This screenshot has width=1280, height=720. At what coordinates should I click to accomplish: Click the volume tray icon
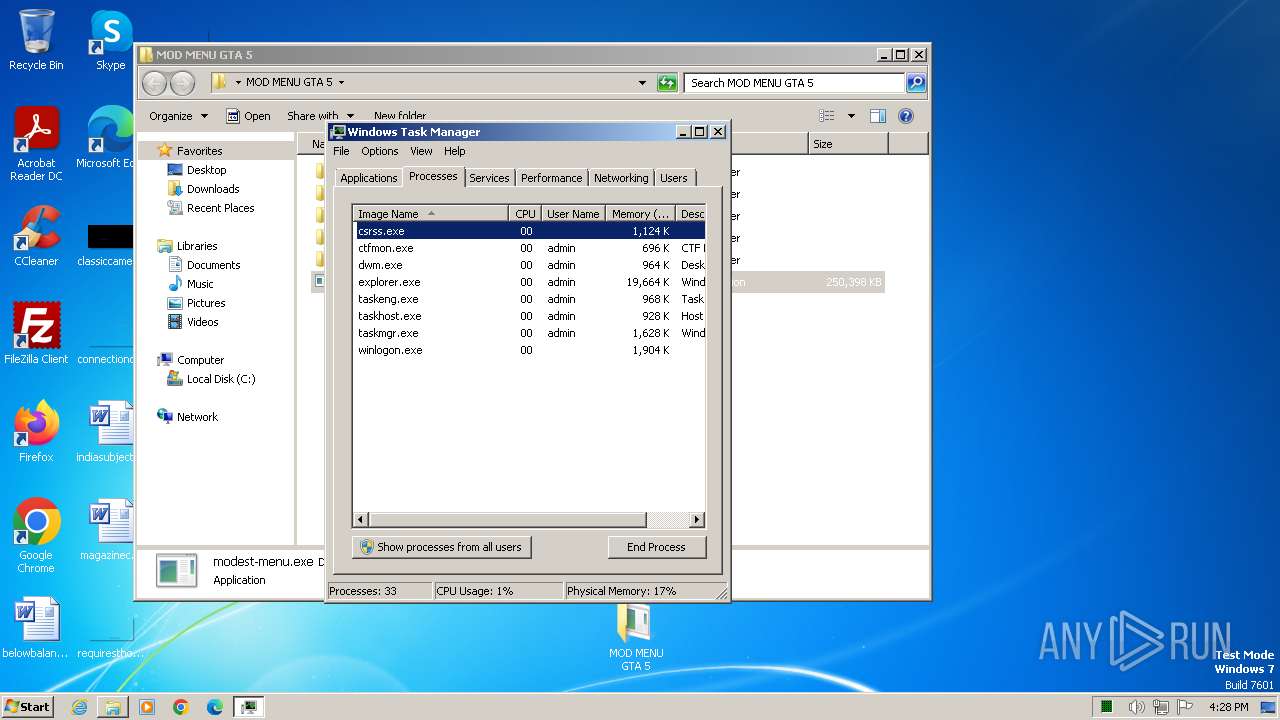(1137, 707)
